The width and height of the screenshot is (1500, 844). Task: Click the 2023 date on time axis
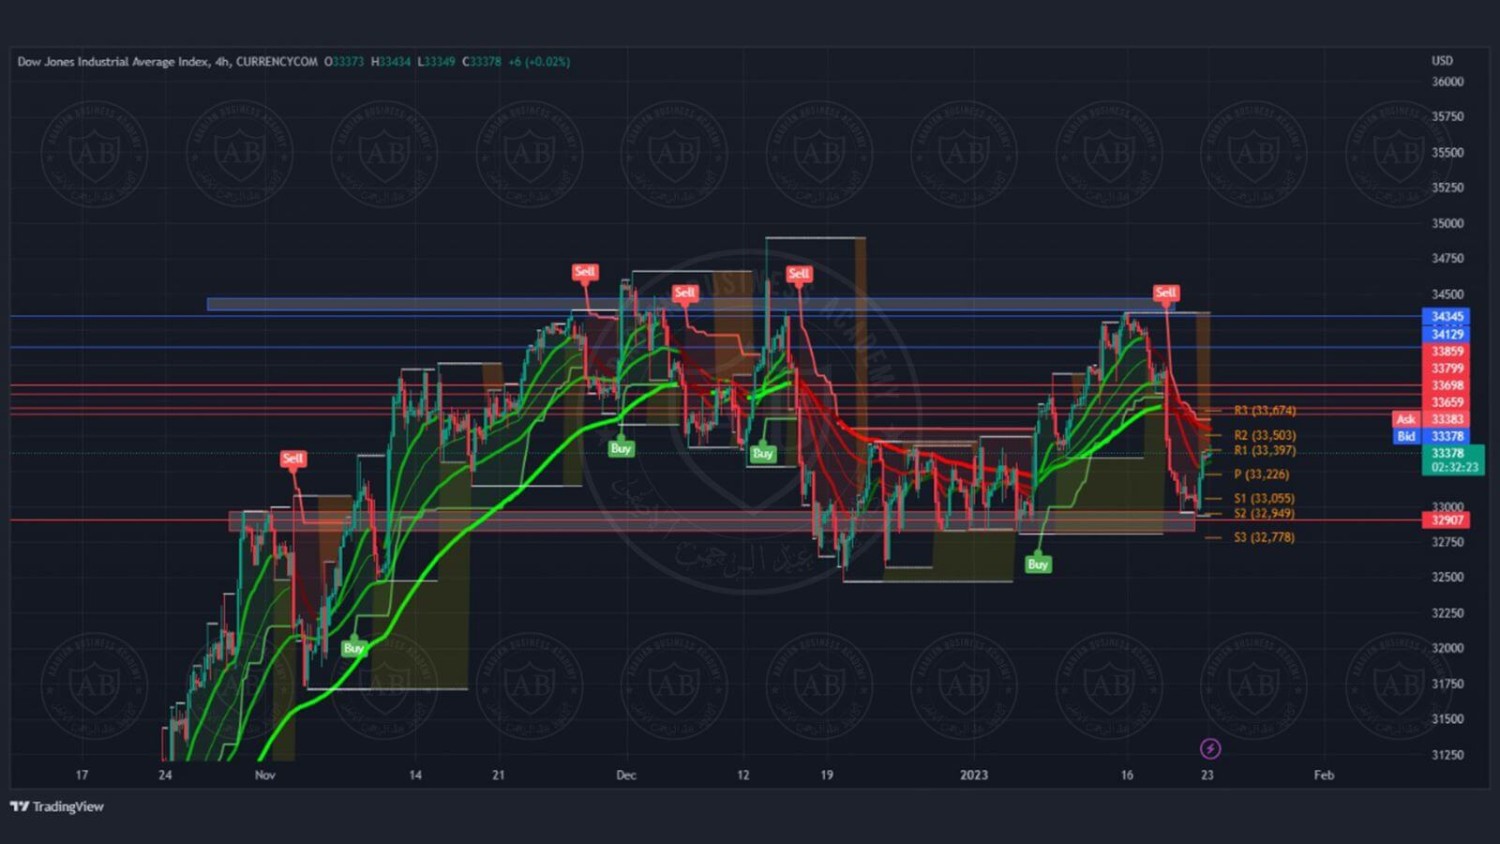click(x=973, y=775)
